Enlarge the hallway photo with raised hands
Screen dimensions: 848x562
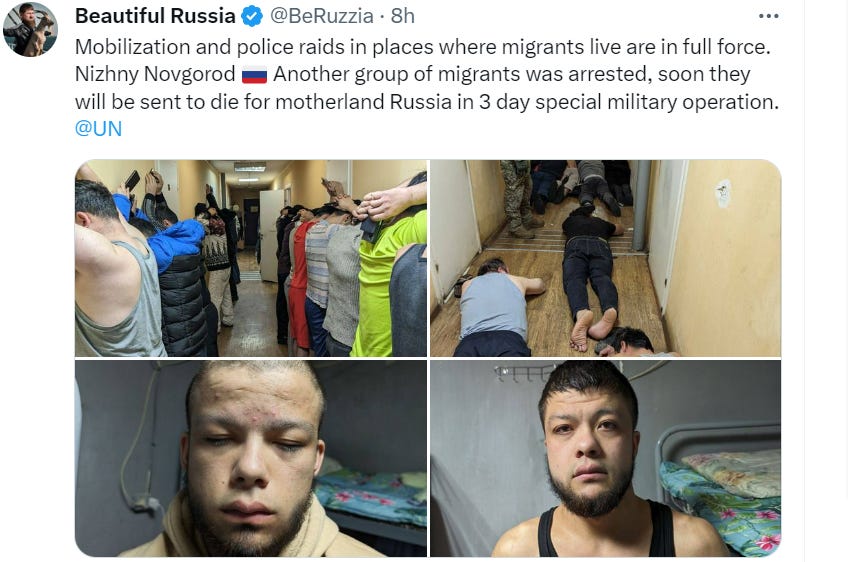coord(251,258)
